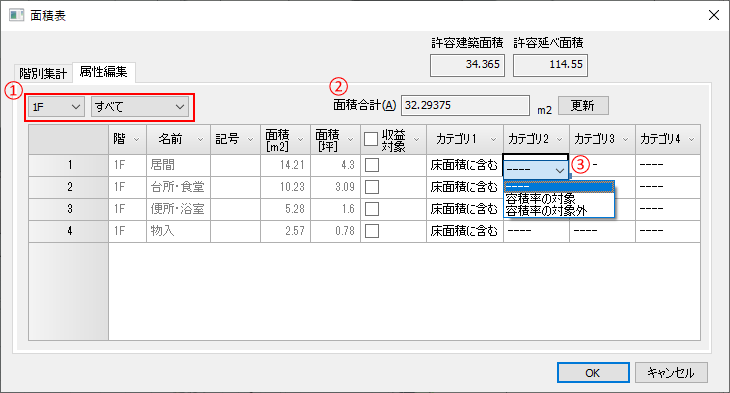
Task: Click tsubo cell 1.6
Action: (x=336, y=209)
